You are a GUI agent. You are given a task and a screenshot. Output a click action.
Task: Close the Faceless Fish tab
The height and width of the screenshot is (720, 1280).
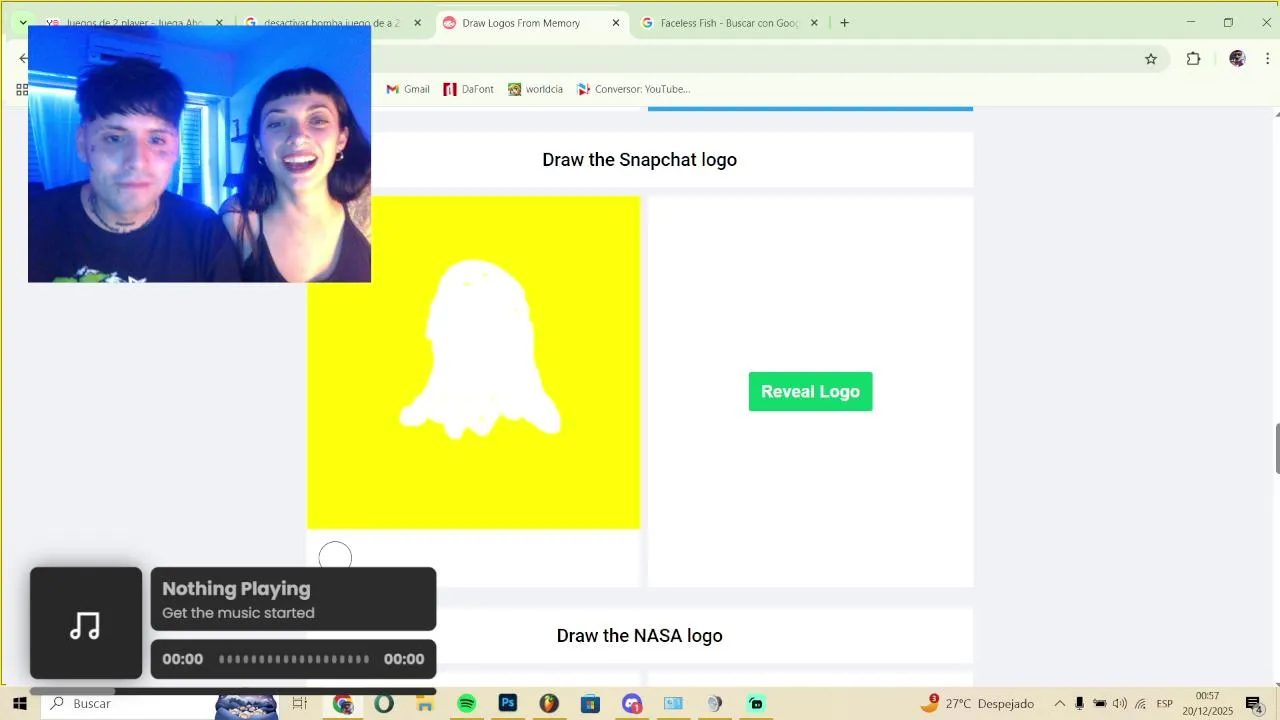814,23
